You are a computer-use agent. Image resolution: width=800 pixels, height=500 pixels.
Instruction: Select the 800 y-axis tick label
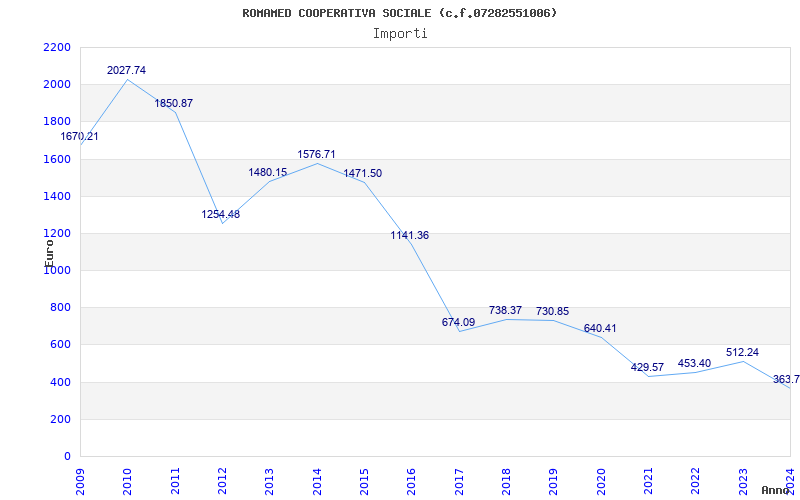point(61,308)
